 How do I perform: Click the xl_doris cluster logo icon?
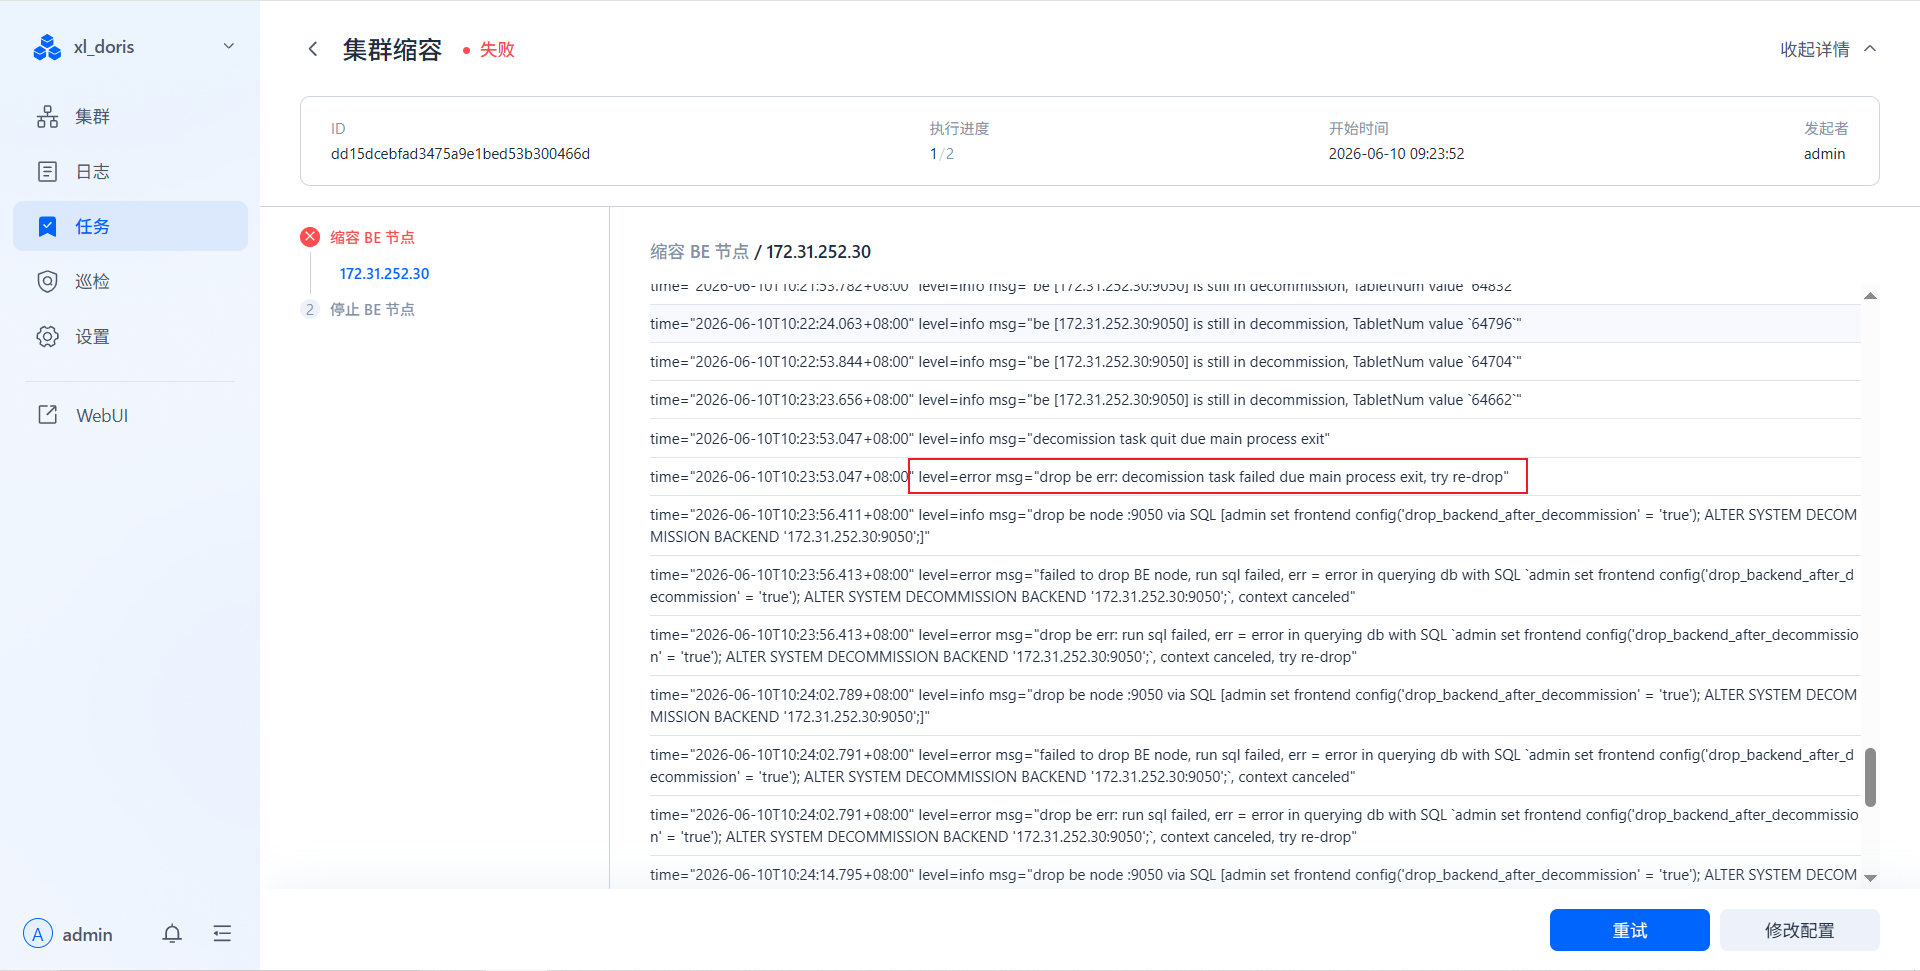pyautogui.click(x=47, y=47)
